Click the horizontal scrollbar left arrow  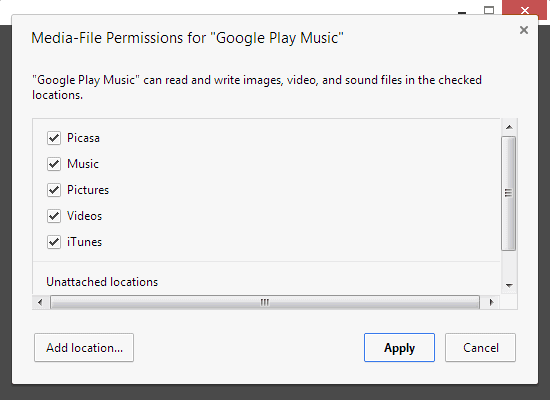[40, 302]
